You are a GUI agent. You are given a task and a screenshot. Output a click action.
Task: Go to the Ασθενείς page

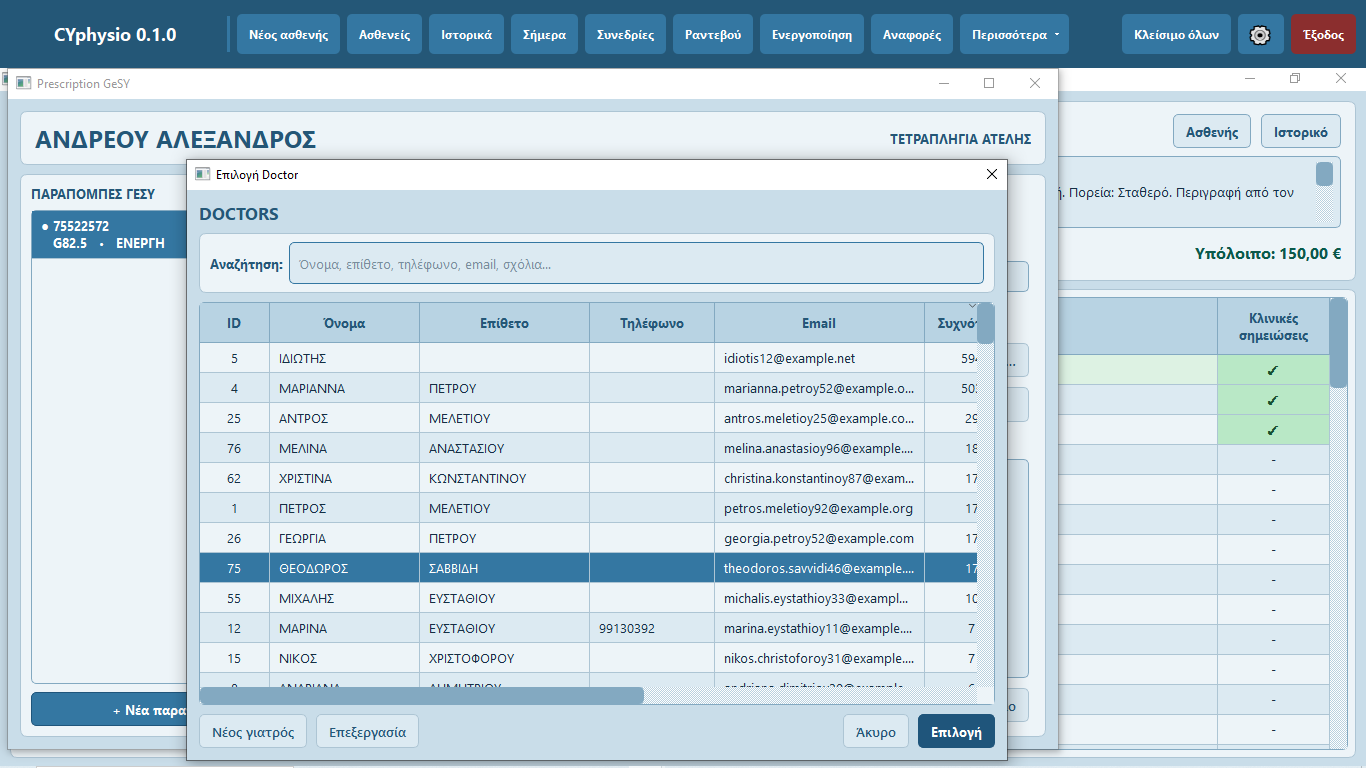pos(385,34)
